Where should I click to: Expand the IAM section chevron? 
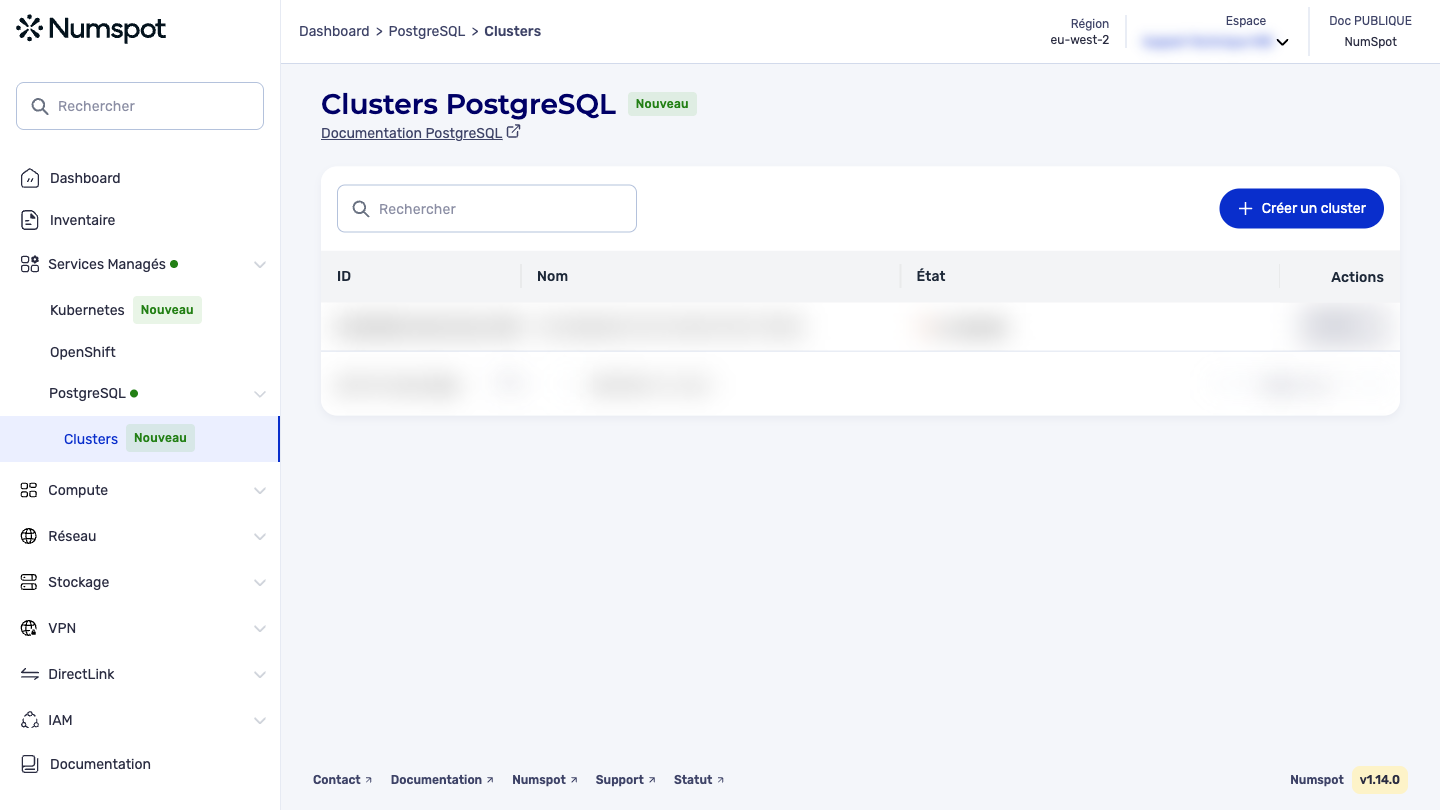[x=260, y=721]
